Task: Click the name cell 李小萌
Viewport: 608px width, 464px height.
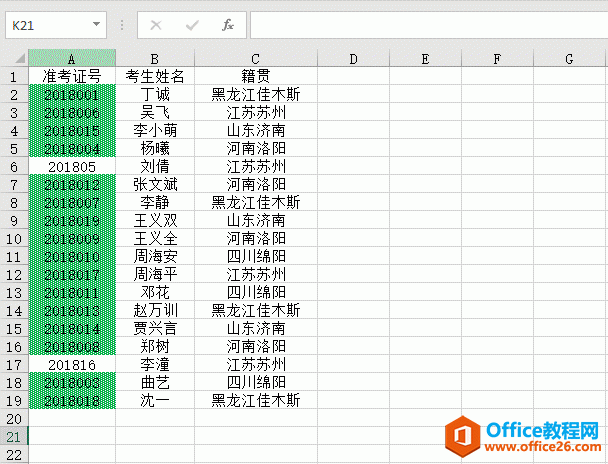Action: (x=155, y=130)
